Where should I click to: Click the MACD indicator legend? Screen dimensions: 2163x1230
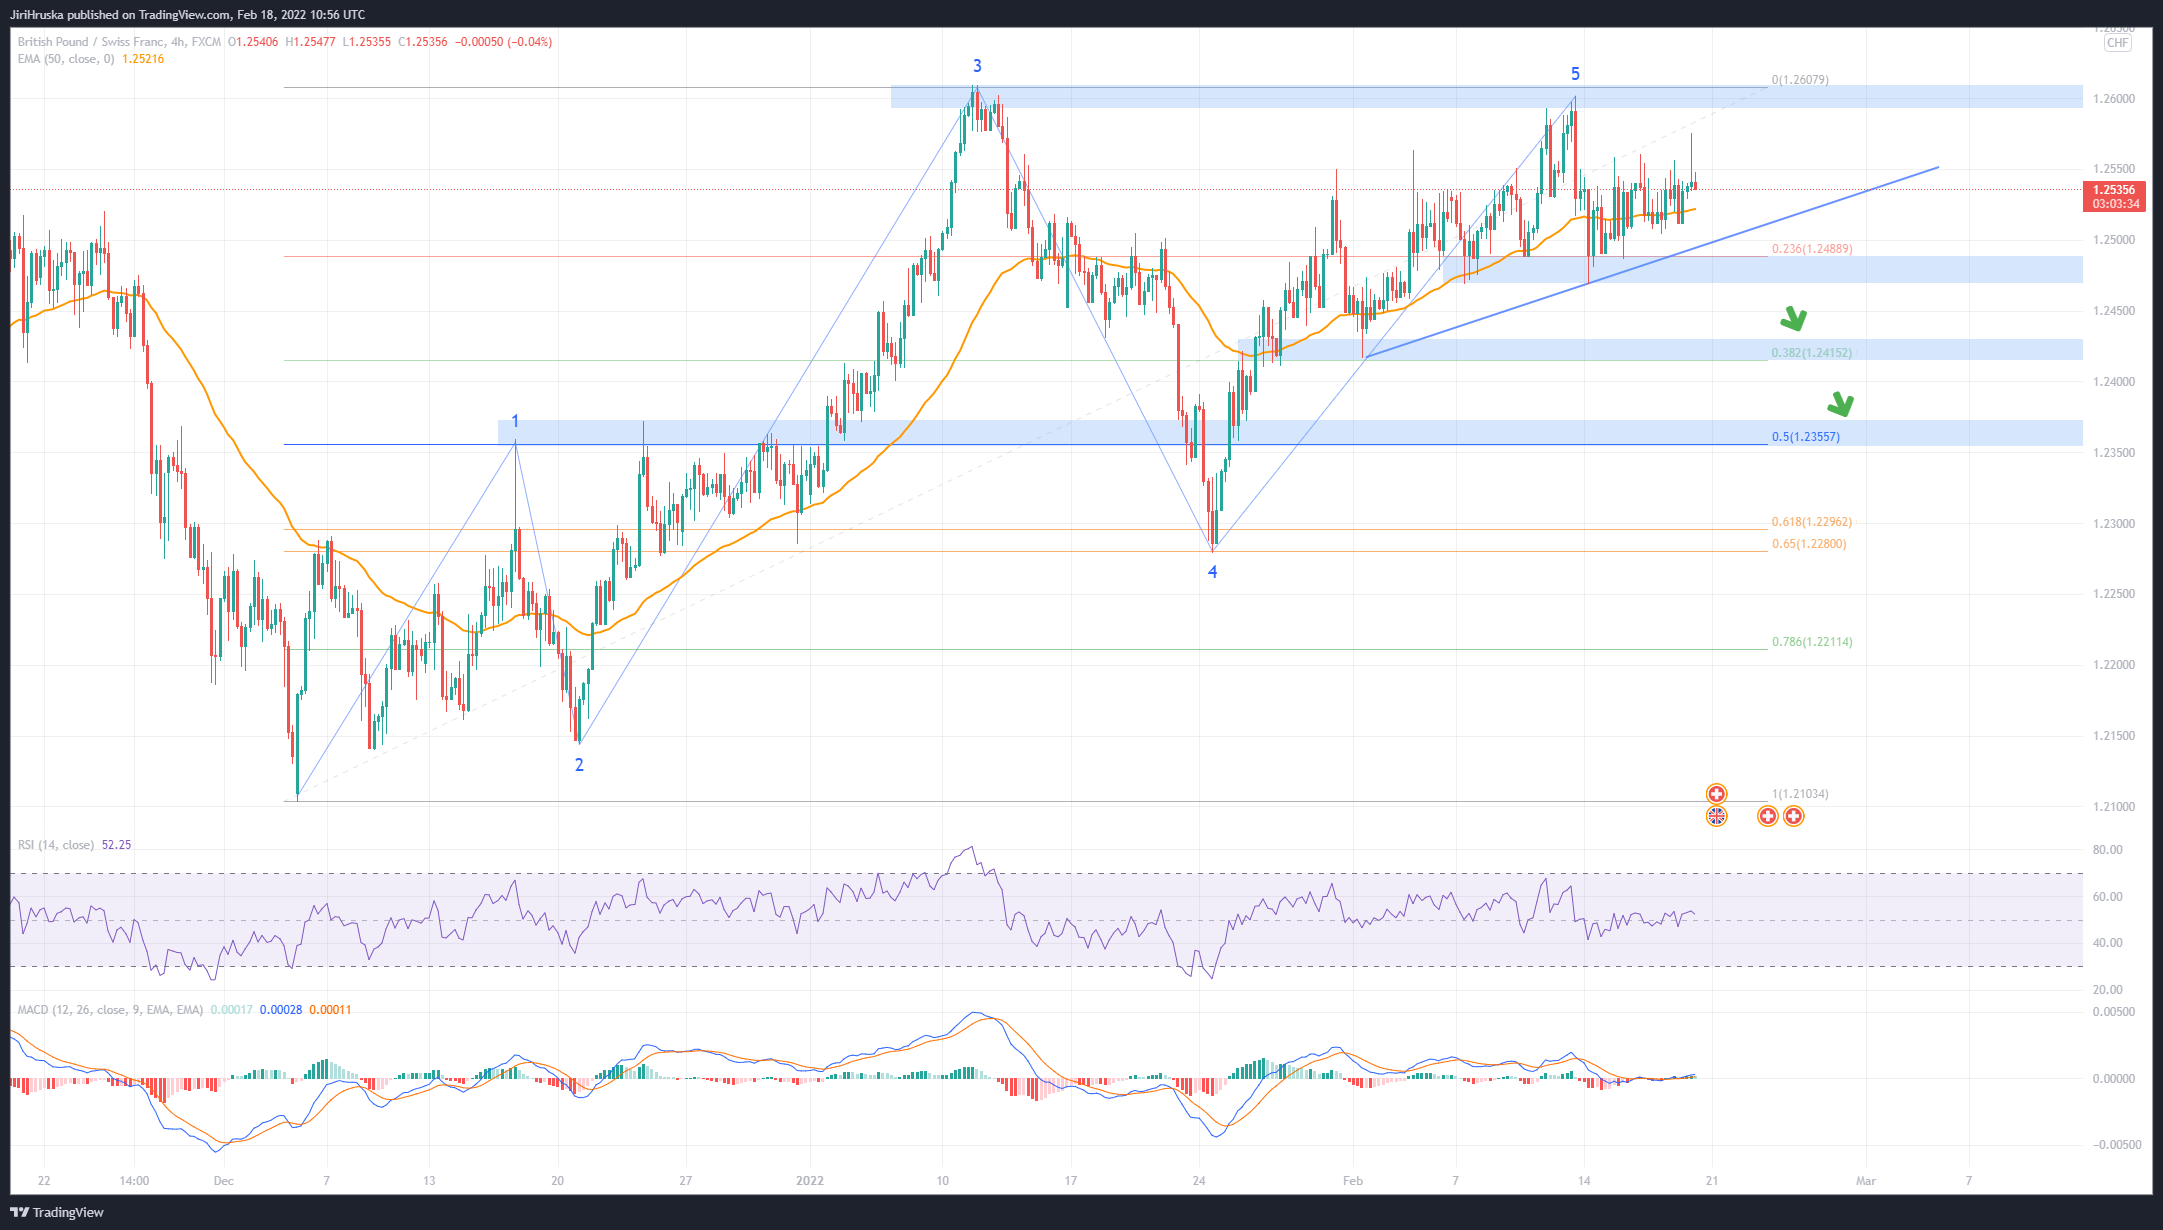point(110,1010)
